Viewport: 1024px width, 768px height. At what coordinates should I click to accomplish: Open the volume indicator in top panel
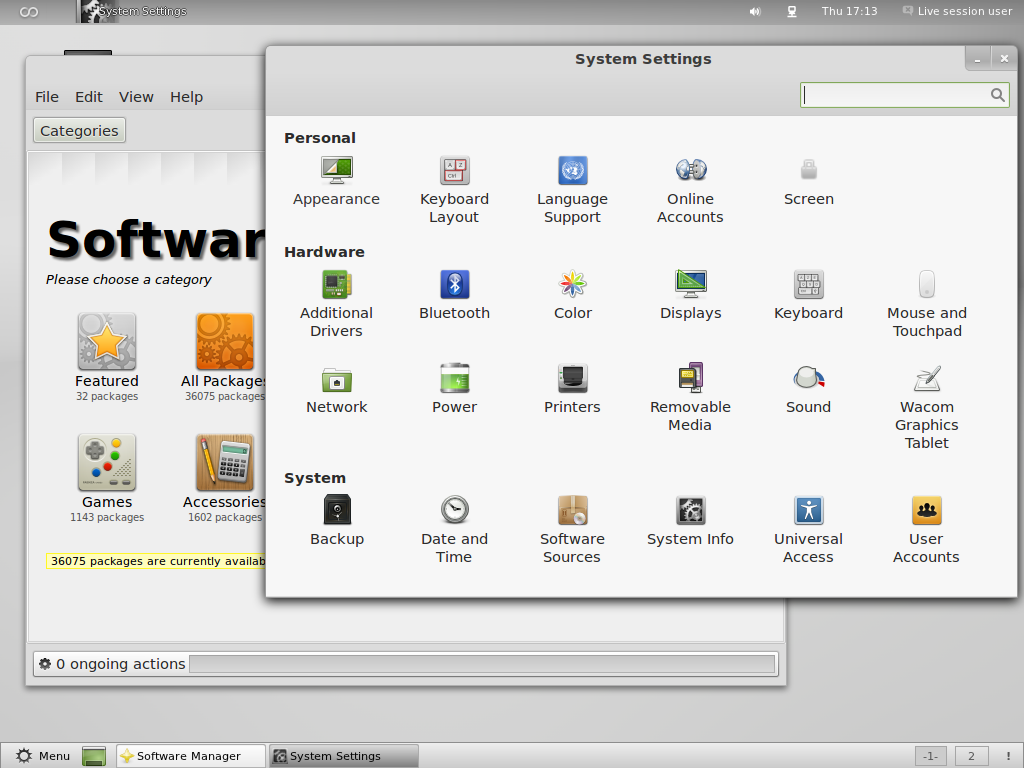click(x=755, y=11)
